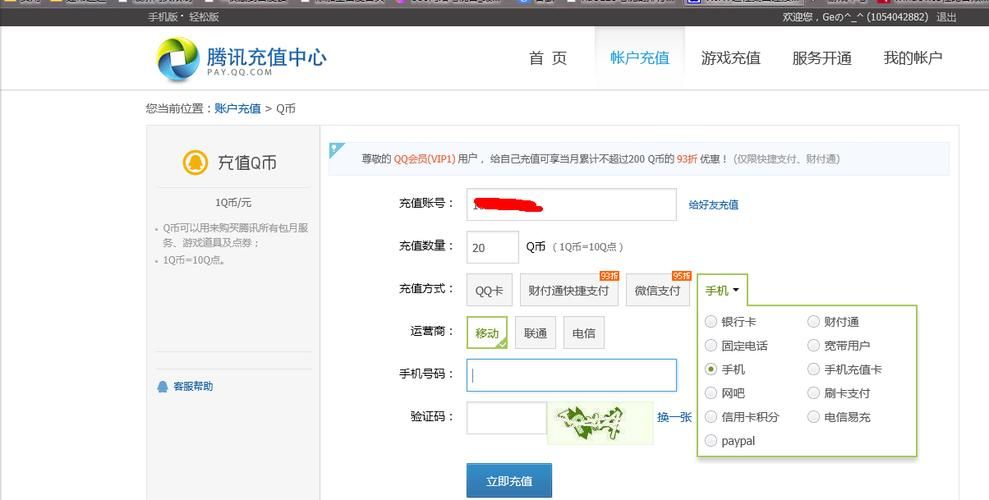Focus the 验证码 input field
The image size is (989, 500).
[506, 417]
